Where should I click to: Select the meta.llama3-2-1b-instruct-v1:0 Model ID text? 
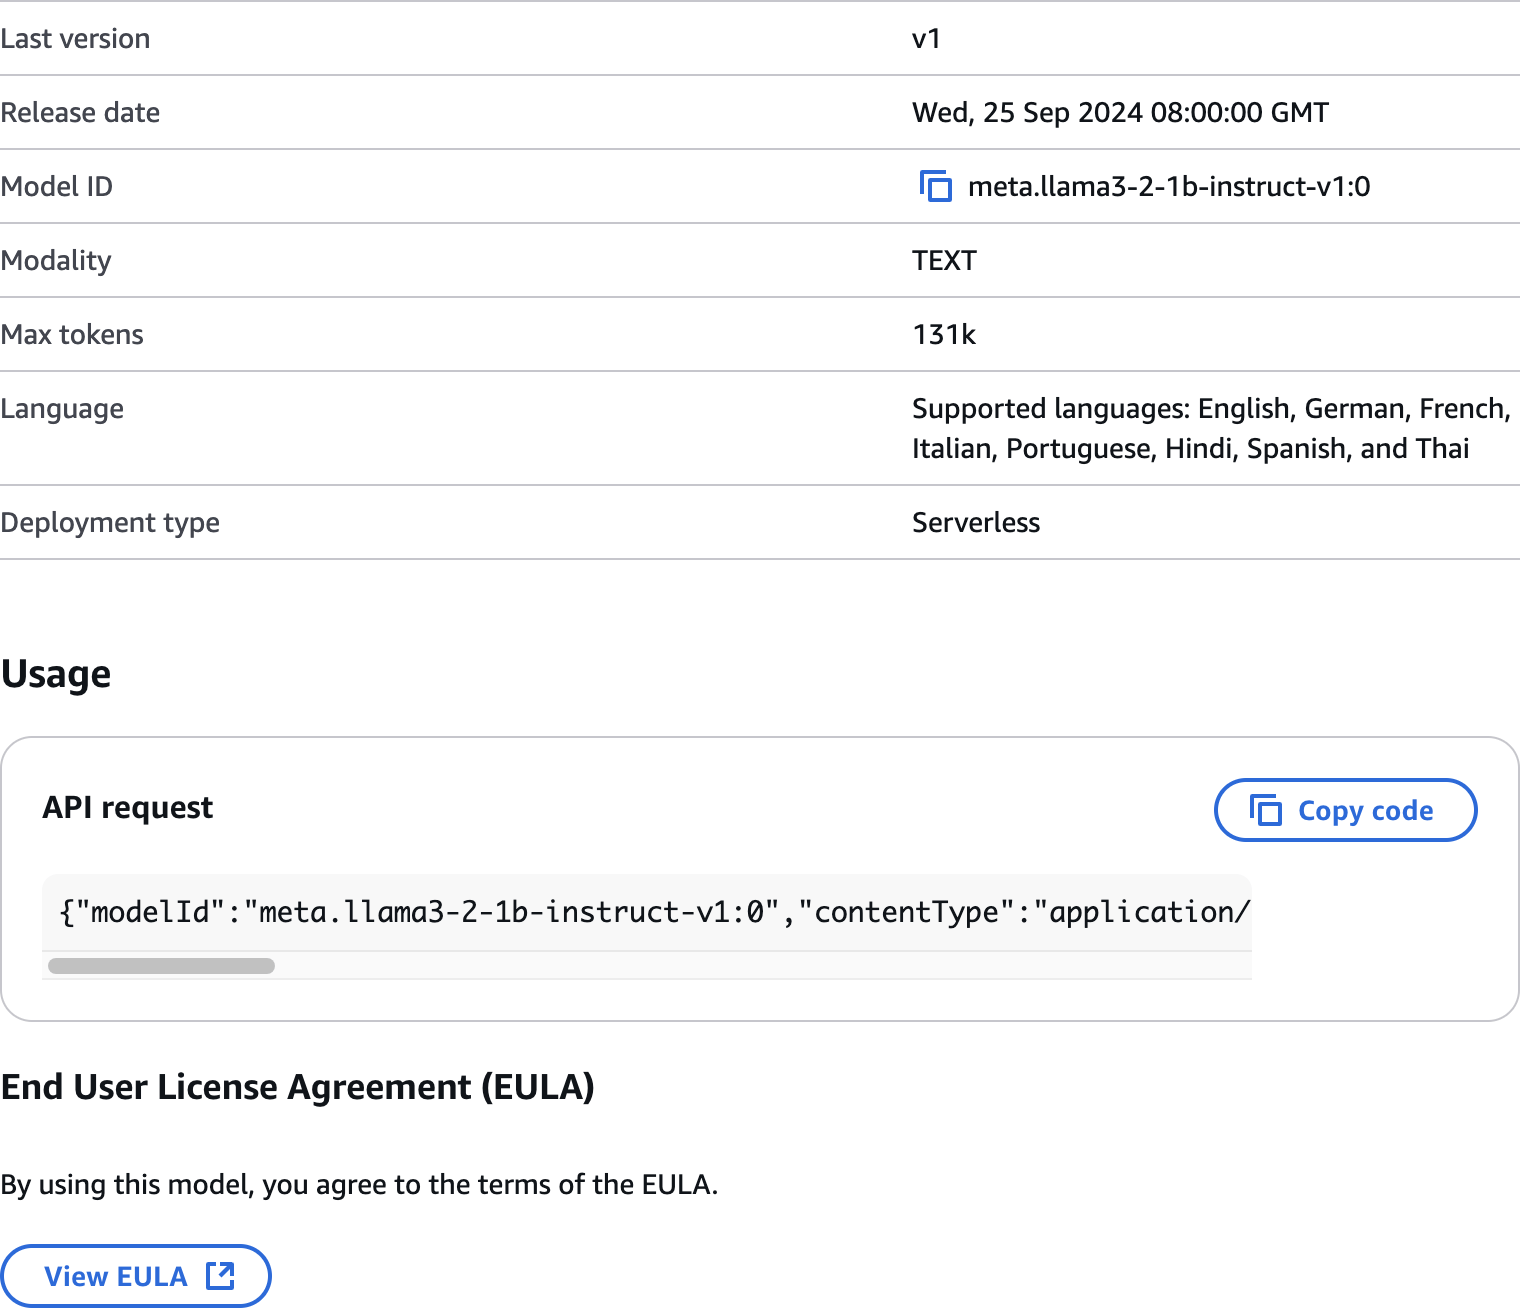1169,187
